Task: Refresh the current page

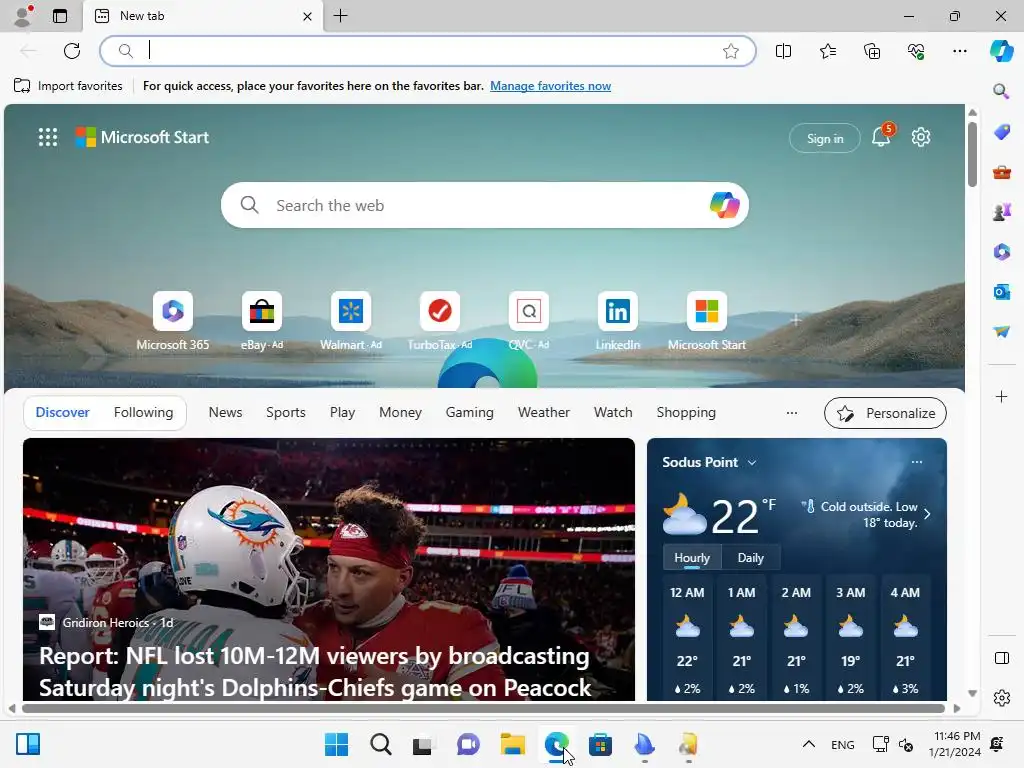Action: (x=72, y=51)
